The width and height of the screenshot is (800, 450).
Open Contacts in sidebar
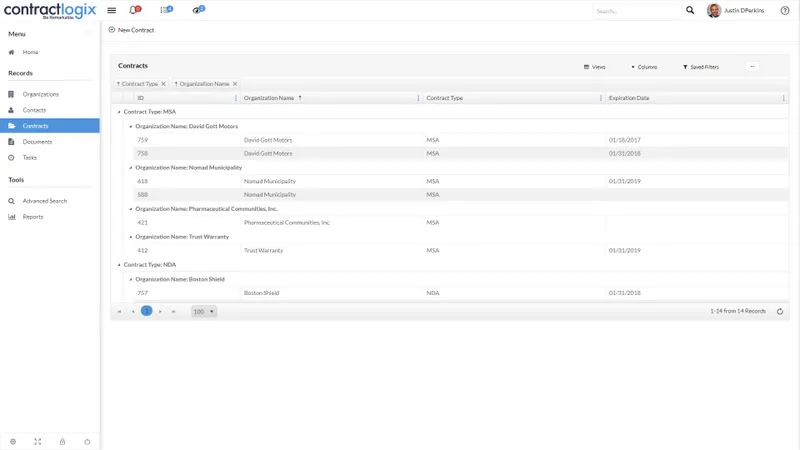pos(34,110)
